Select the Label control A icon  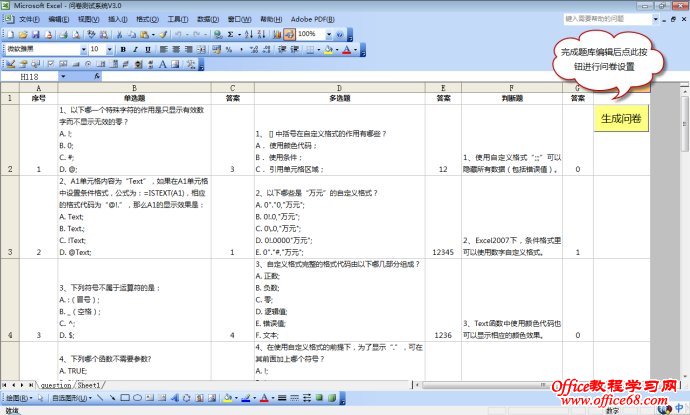[162, 64]
